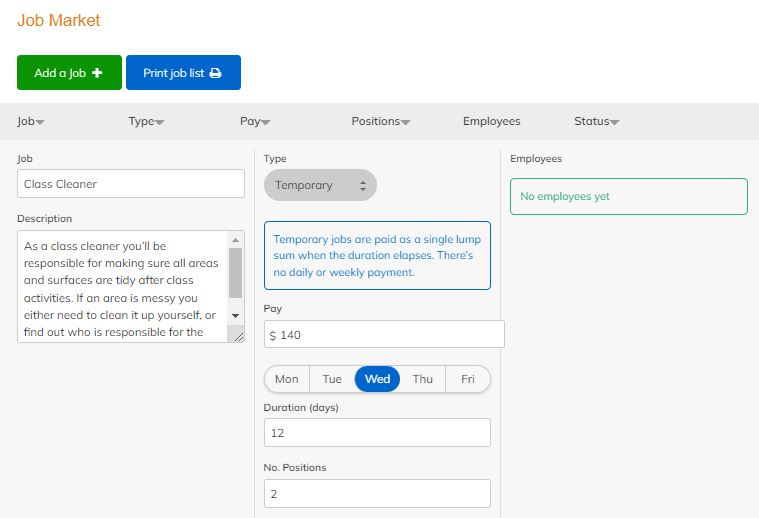This screenshot has width=759, height=518.
Task: Click the Duration (days) input field
Action: 377,432
